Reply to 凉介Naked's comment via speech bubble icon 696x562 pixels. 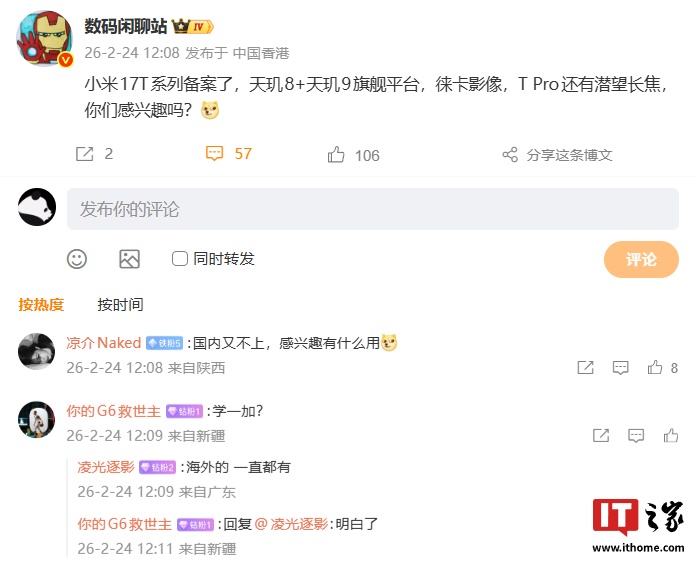click(621, 368)
